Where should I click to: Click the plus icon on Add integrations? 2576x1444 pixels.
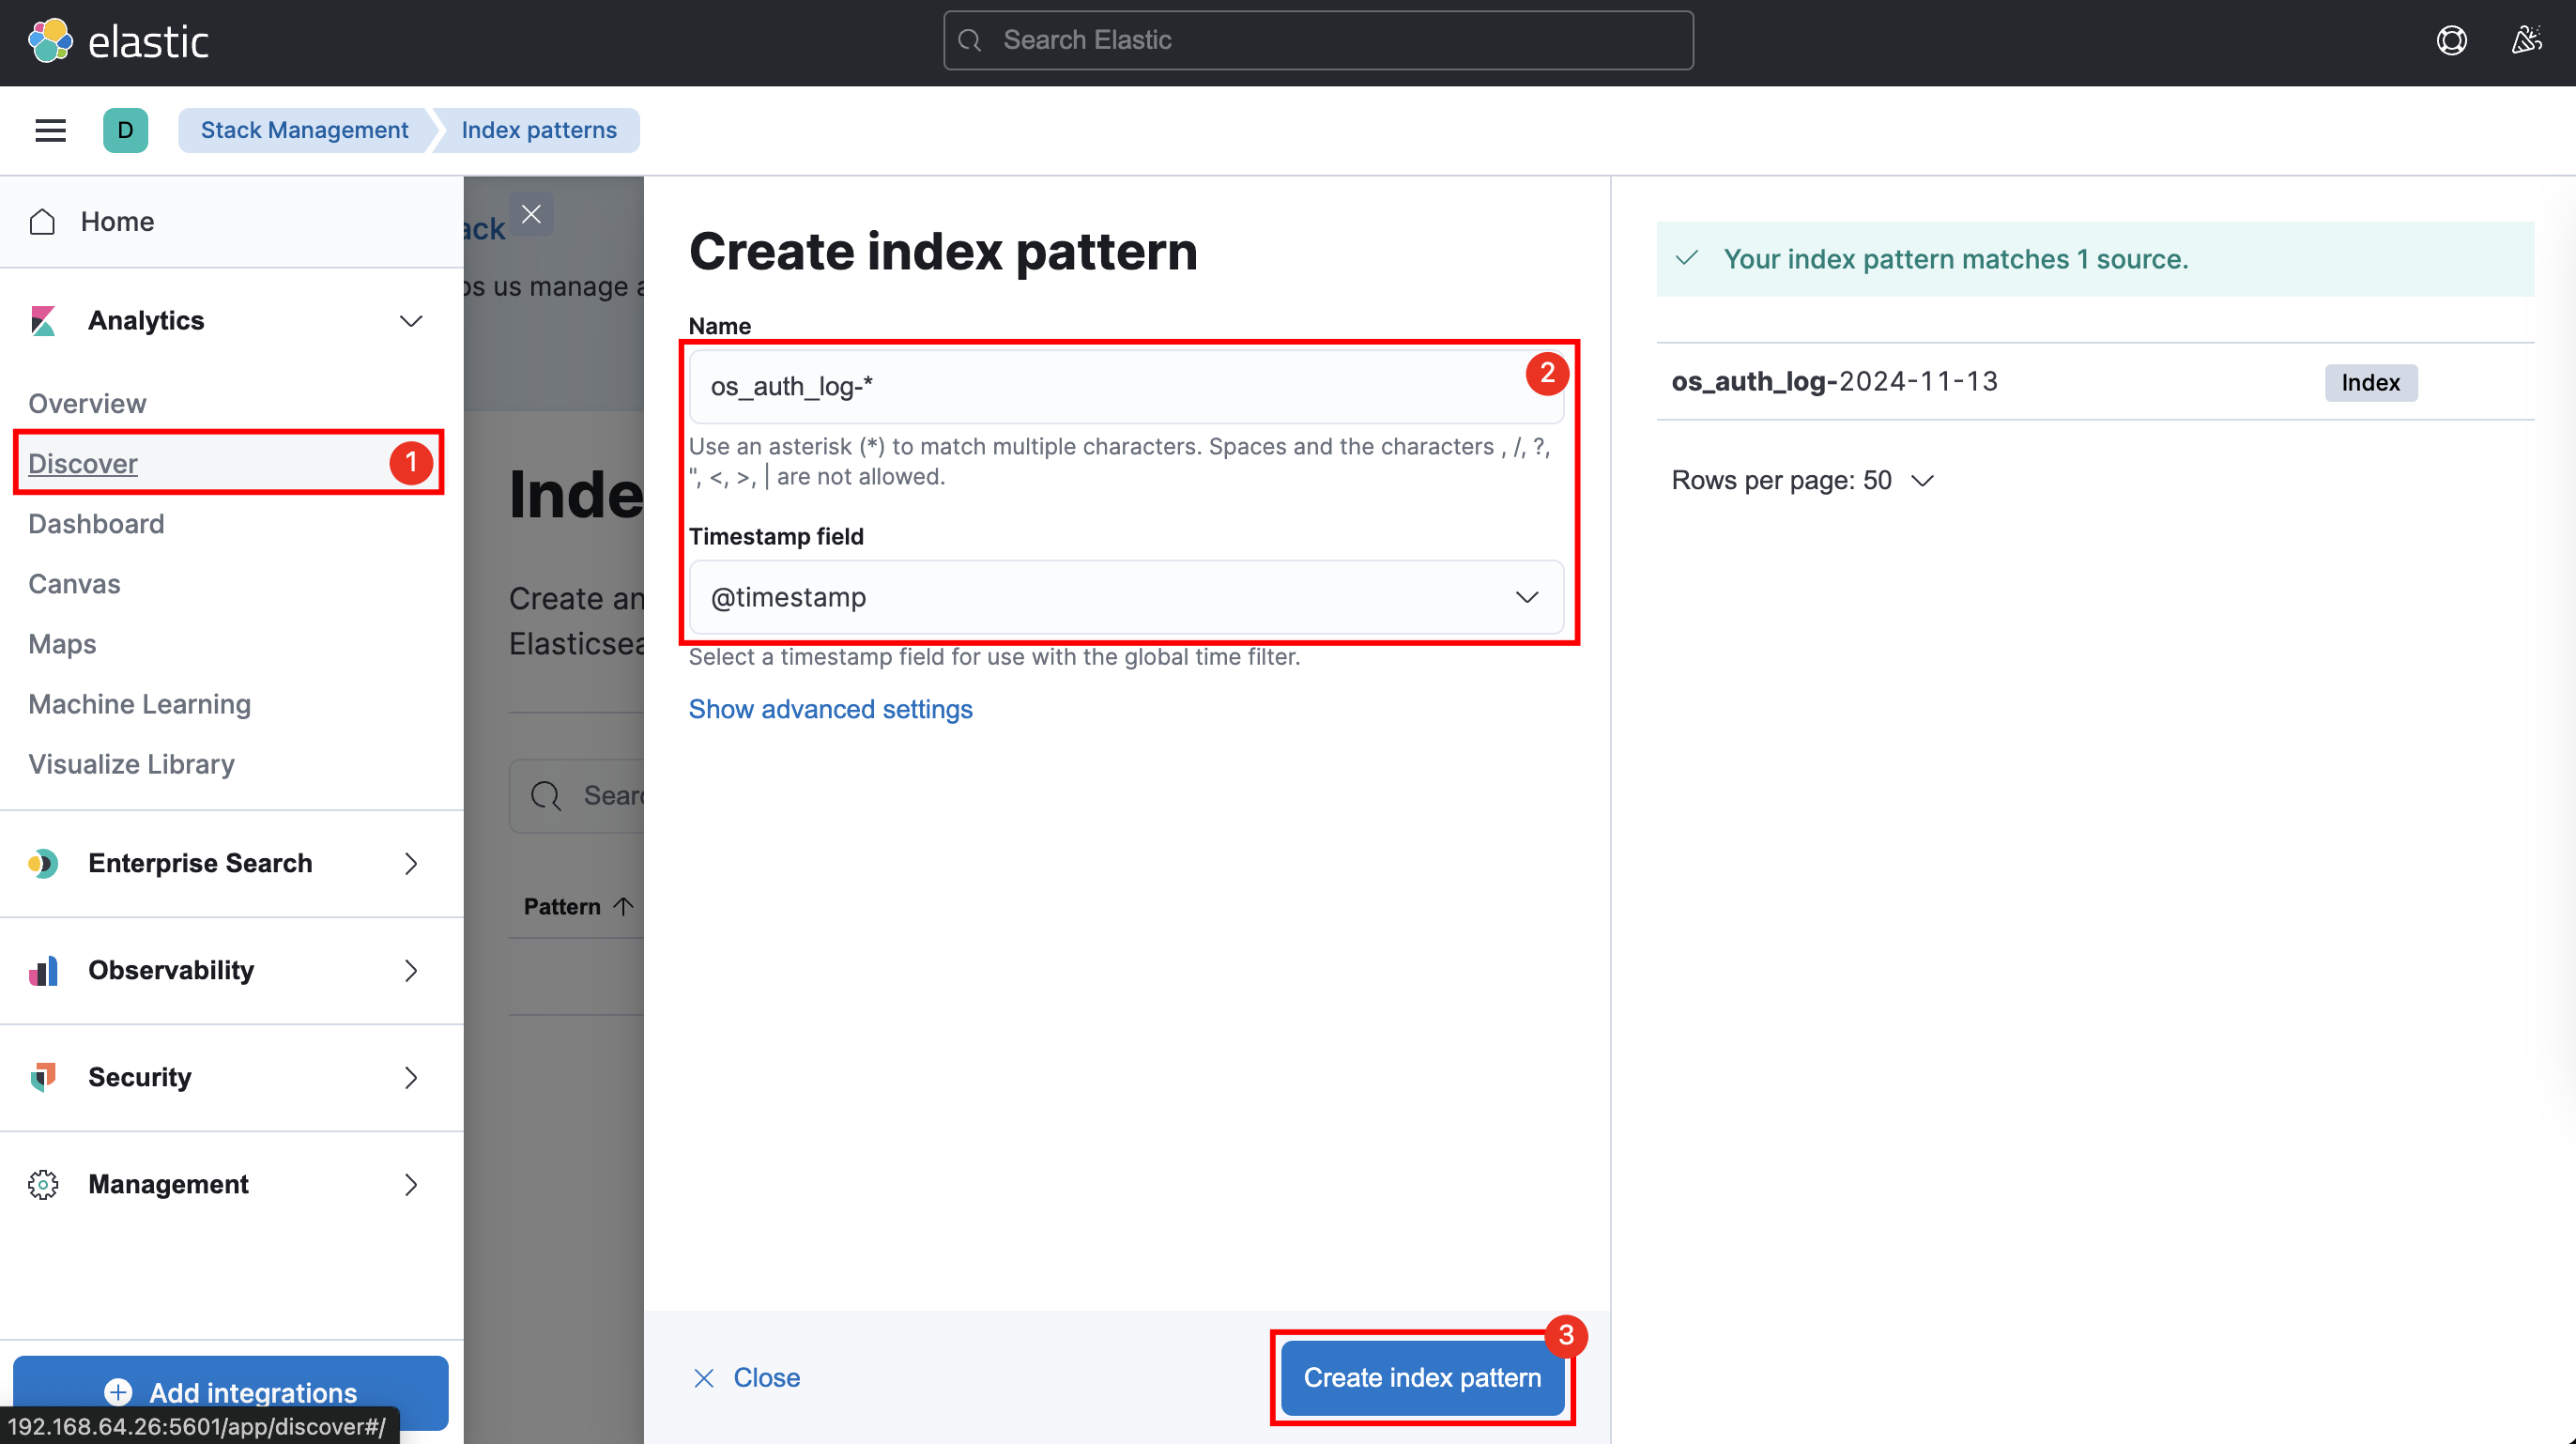click(x=118, y=1392)
